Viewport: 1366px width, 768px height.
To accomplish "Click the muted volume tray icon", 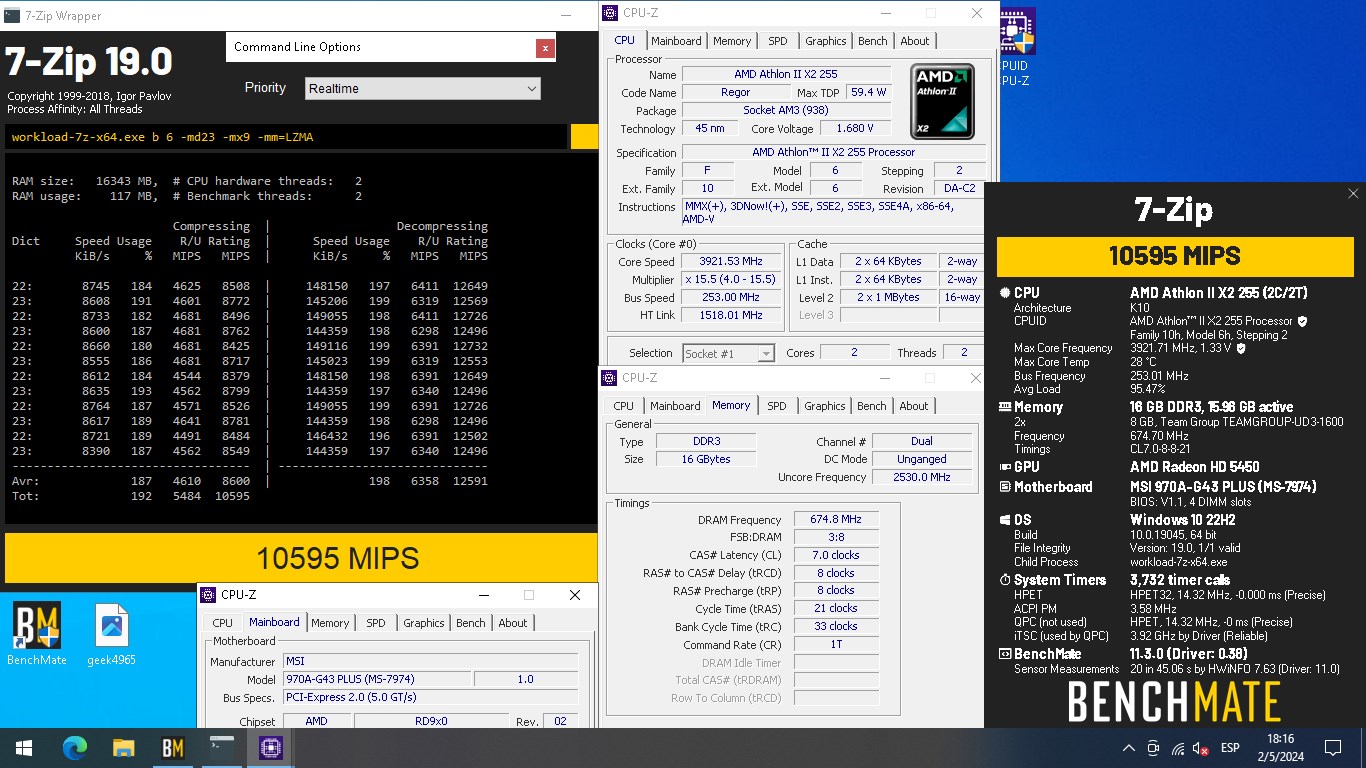I will point(1201,749).
